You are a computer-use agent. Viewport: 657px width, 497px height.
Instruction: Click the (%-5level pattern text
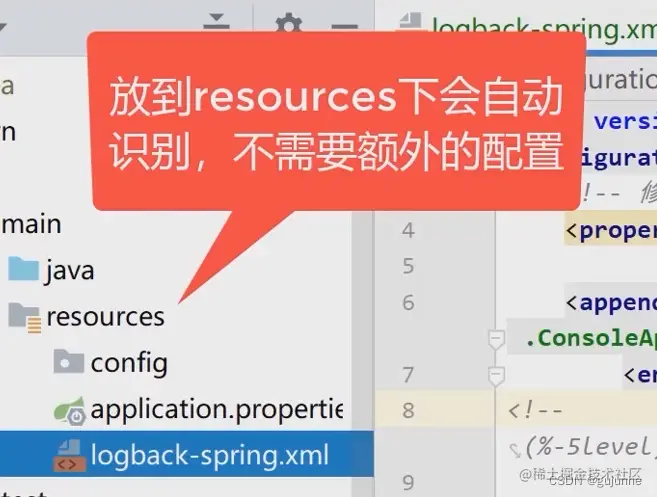pos(589,447)
